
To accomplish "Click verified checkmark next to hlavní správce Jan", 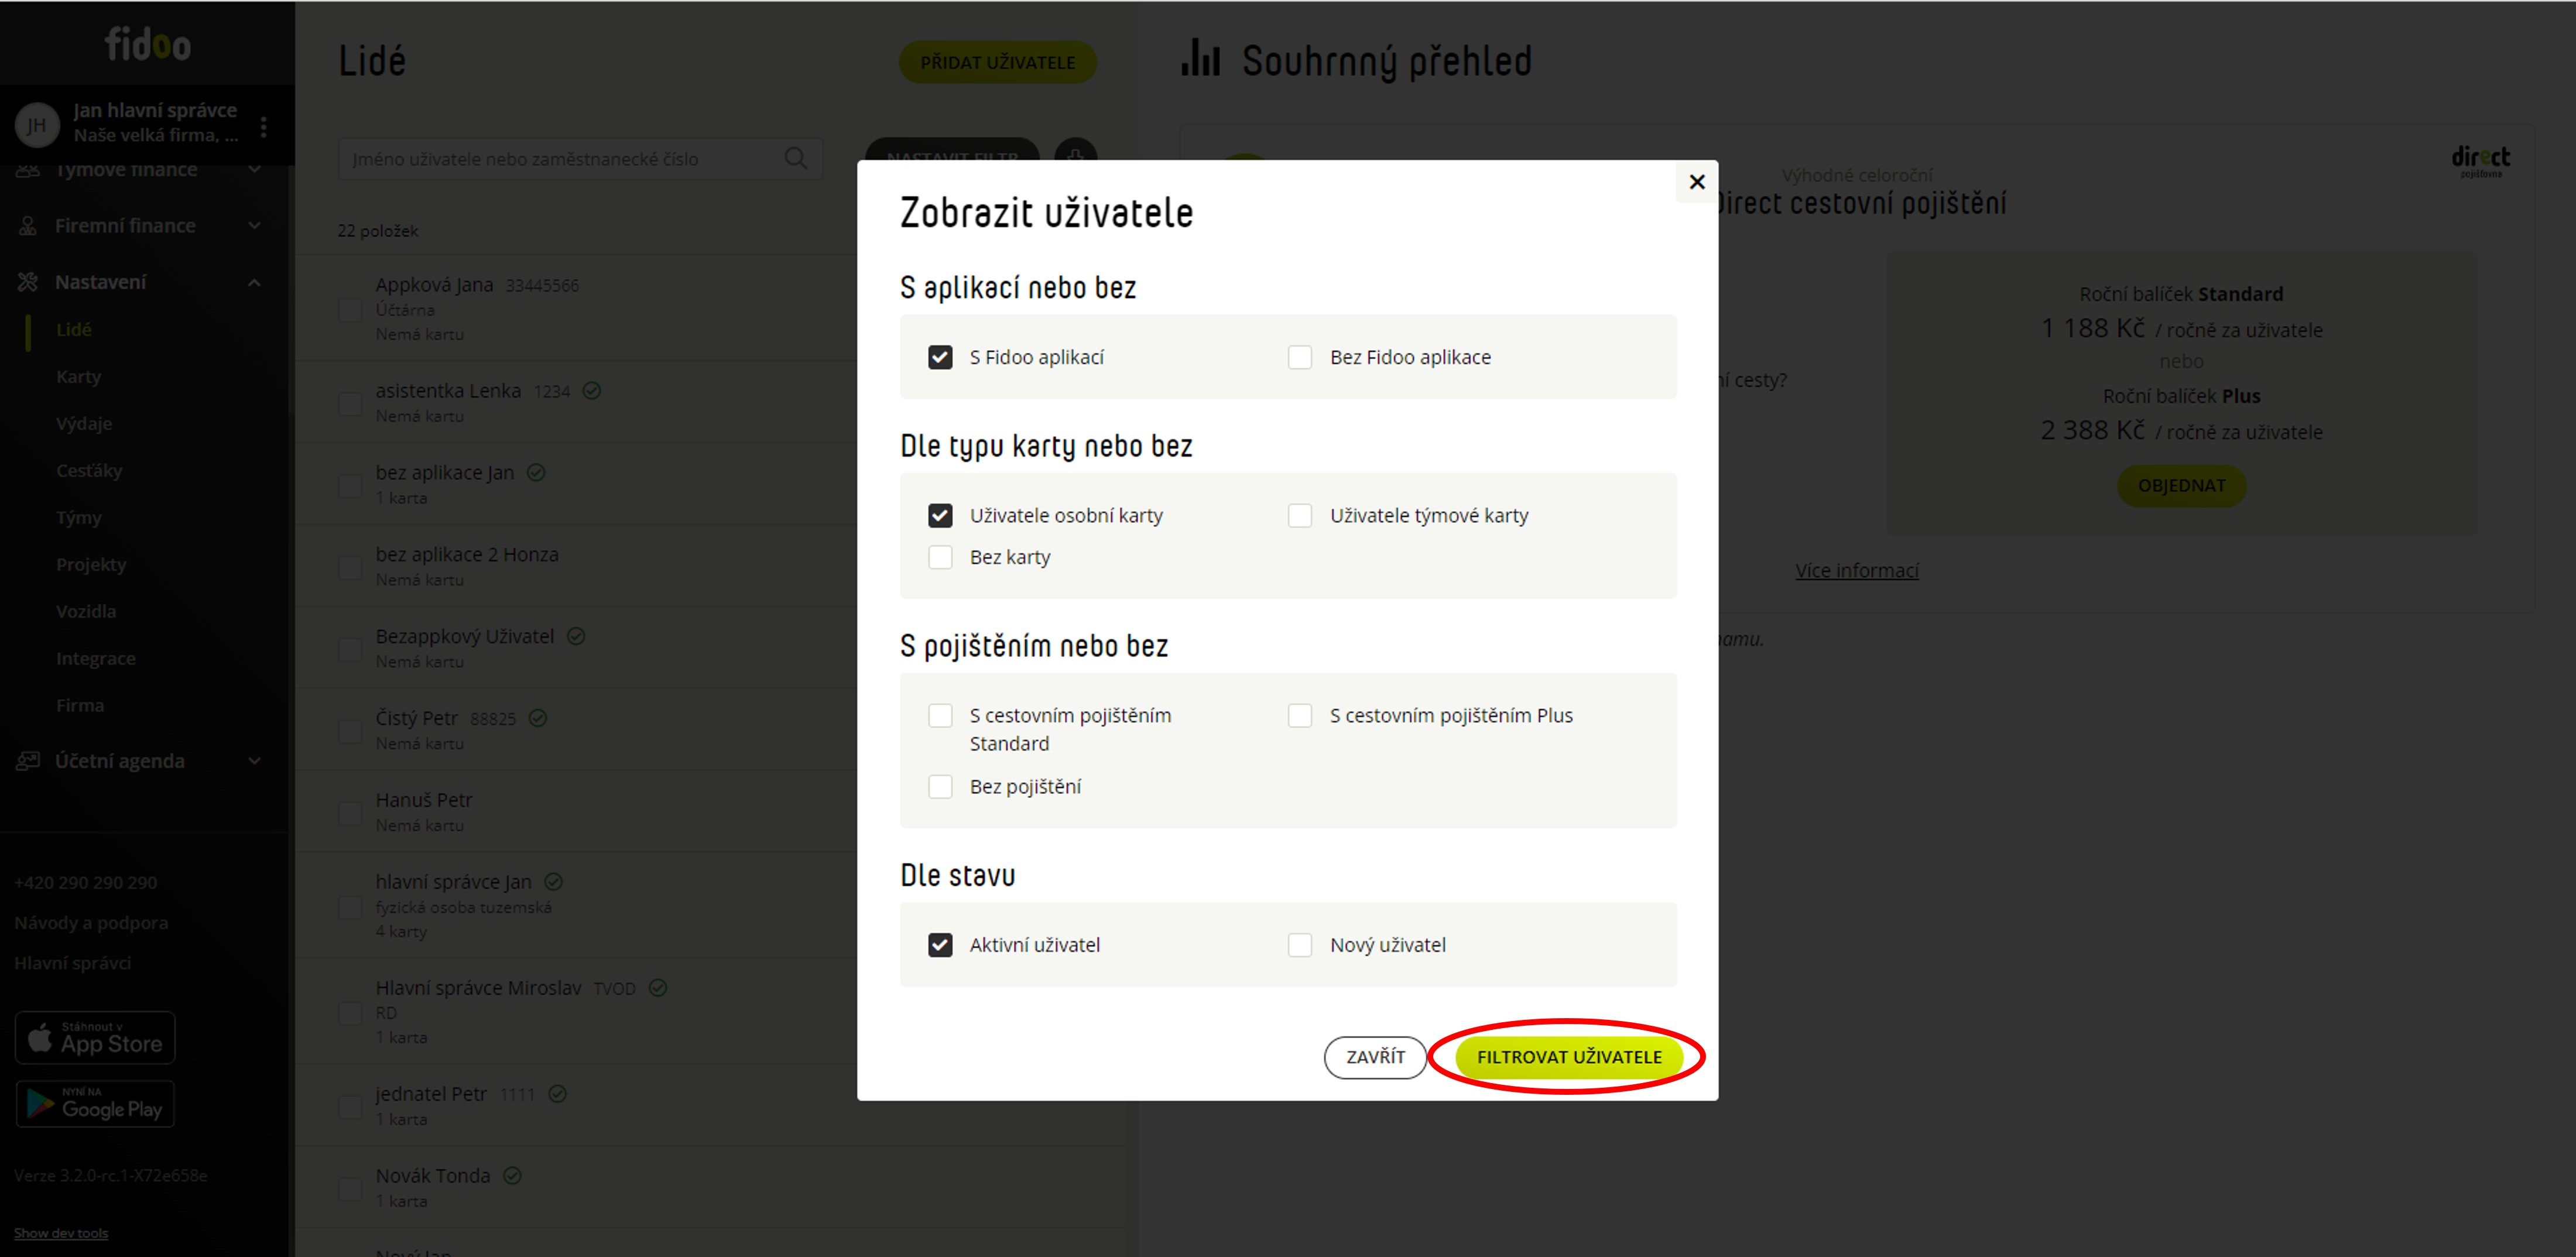I will coord(554,882).
